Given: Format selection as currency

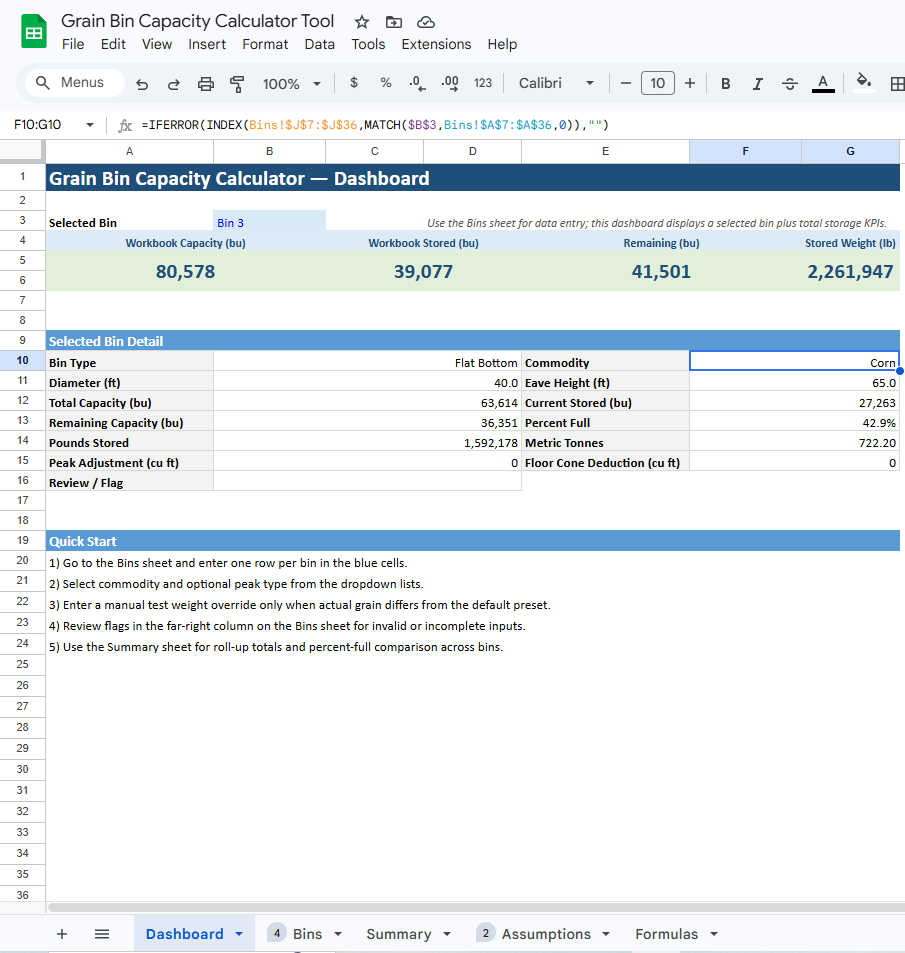Looking at the screenshot, I should click(x=353, y=84).
